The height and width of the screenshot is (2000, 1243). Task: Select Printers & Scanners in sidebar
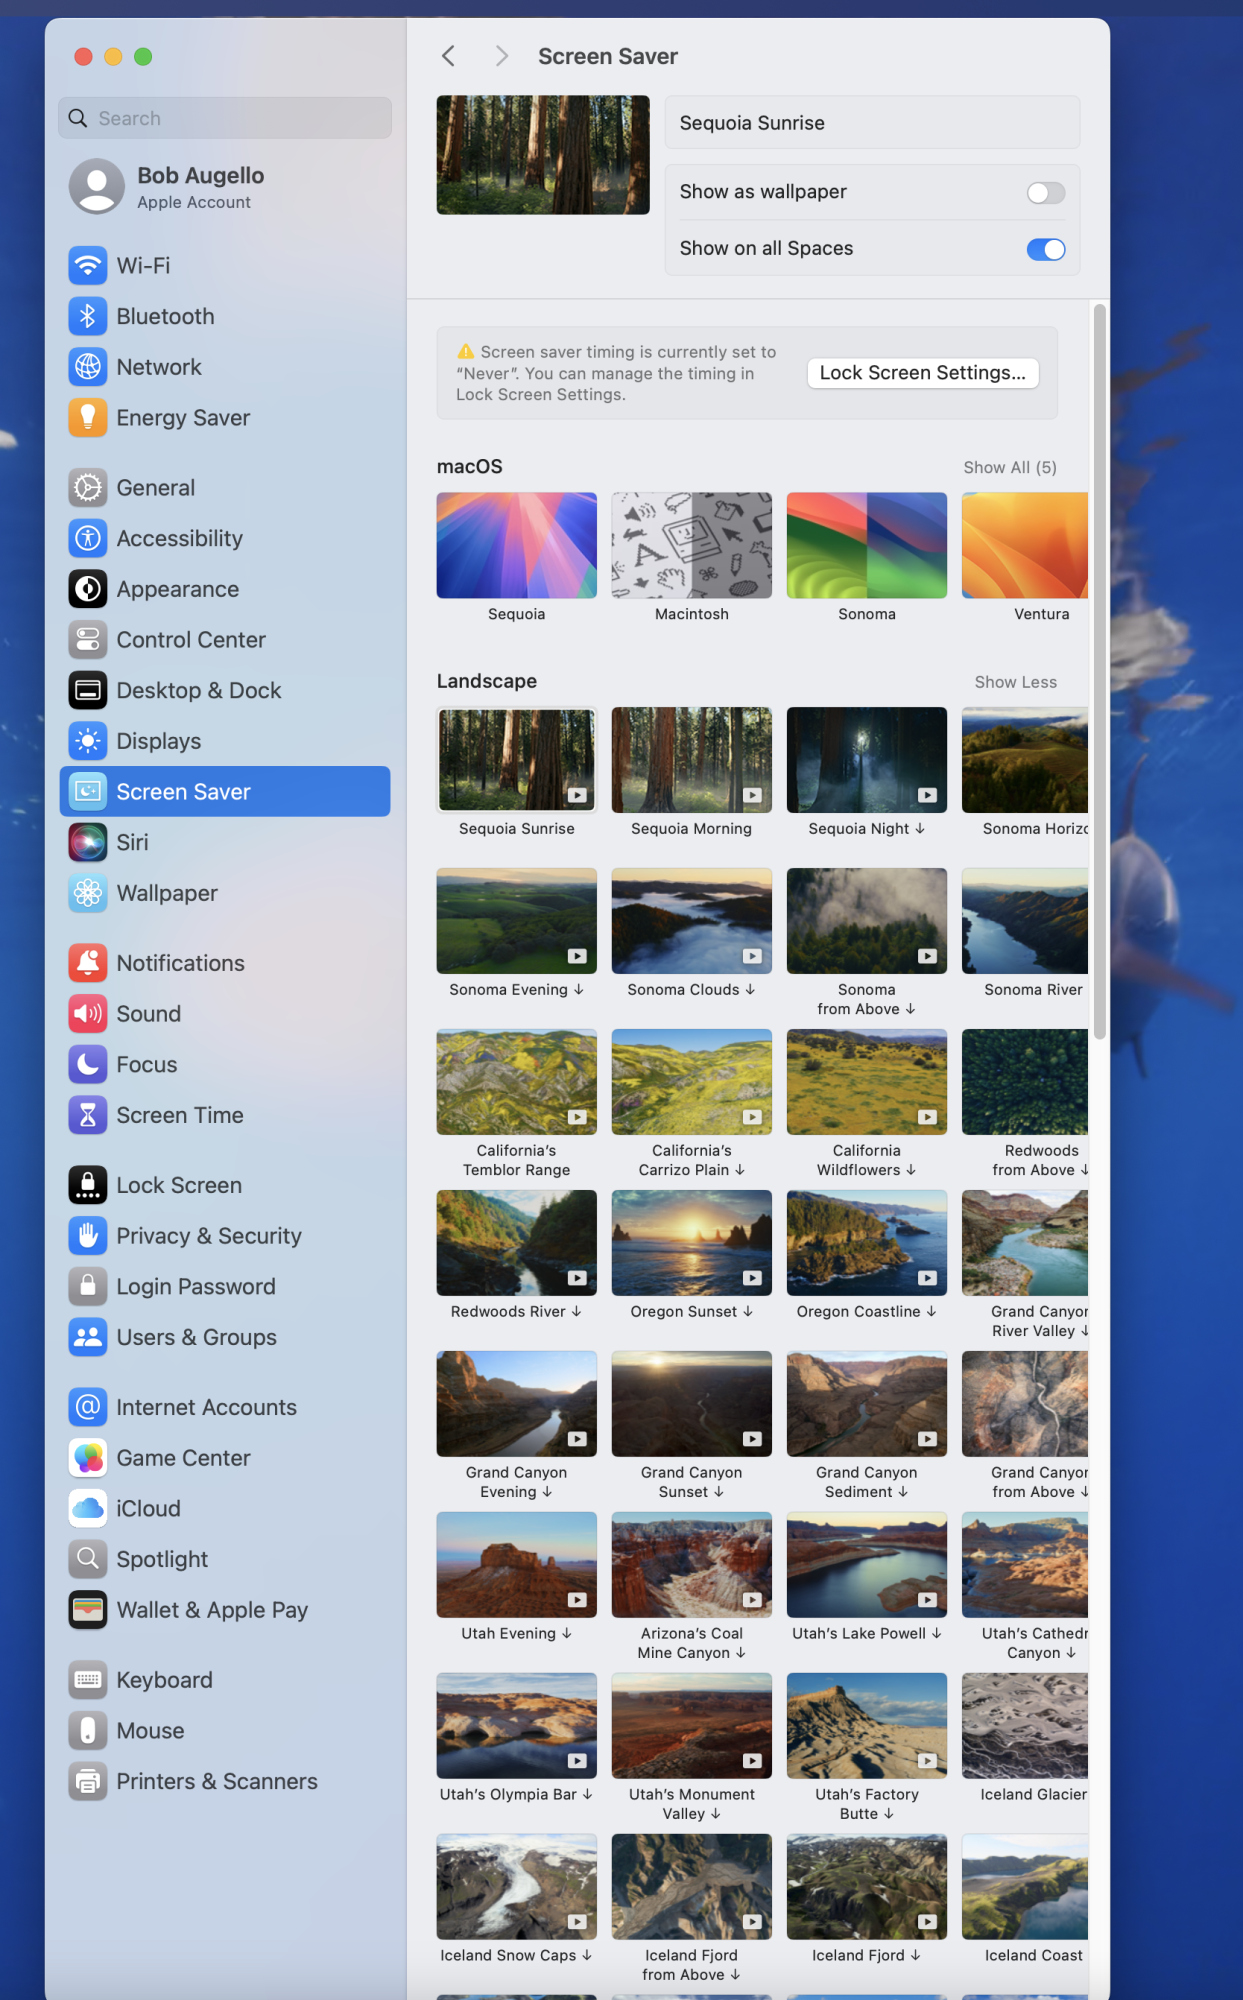(x=225, y=1782)
